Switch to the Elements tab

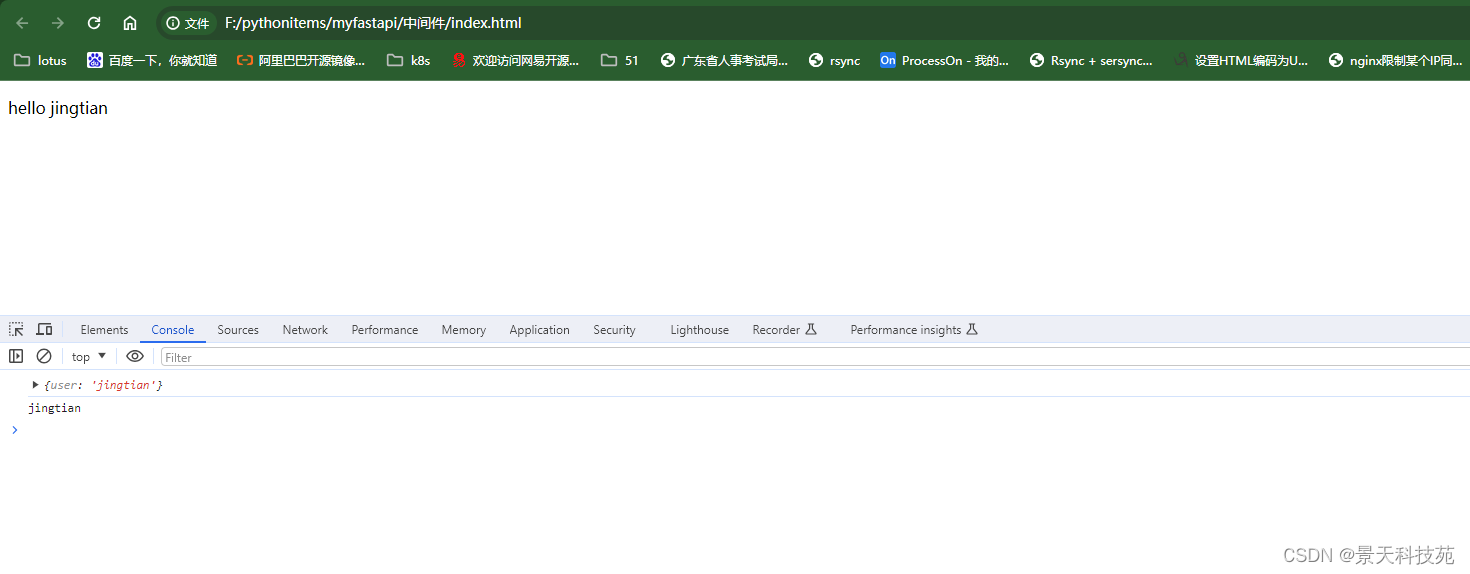(x=104, y=330)
